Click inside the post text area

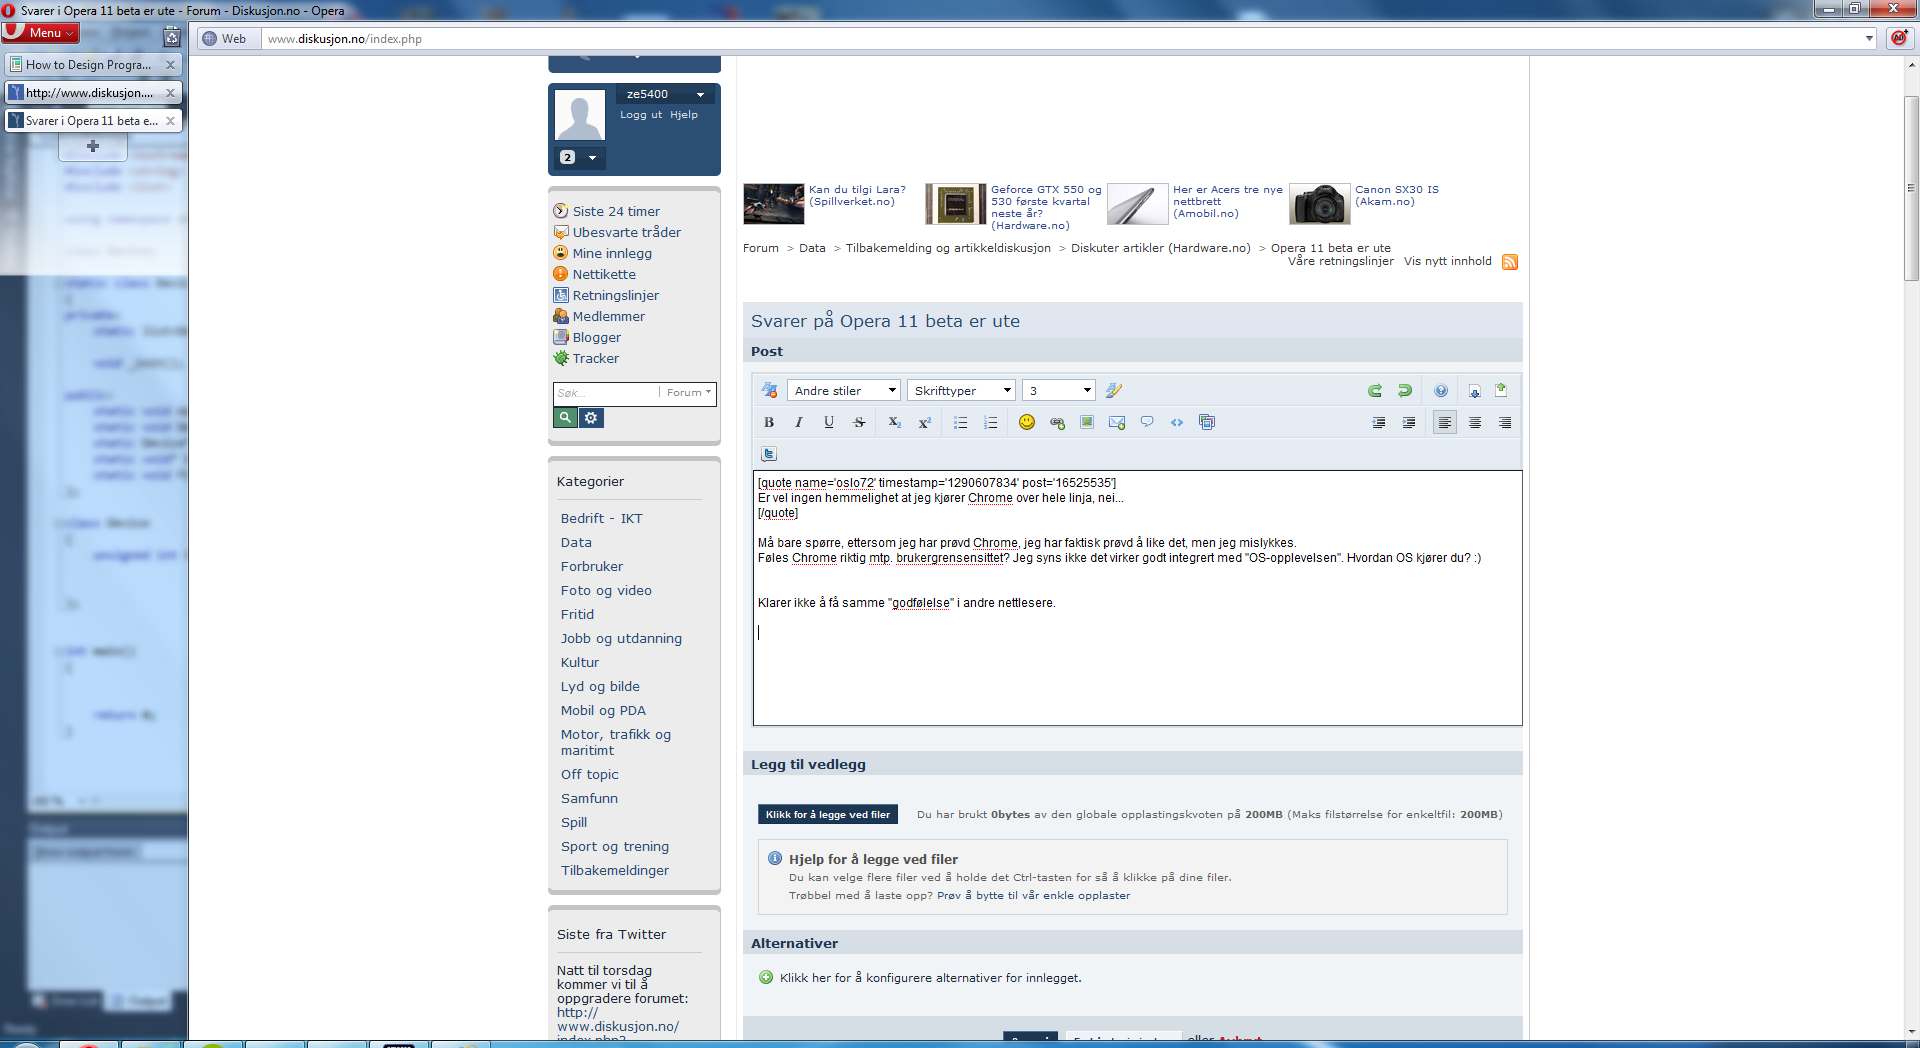(1137, 597)
